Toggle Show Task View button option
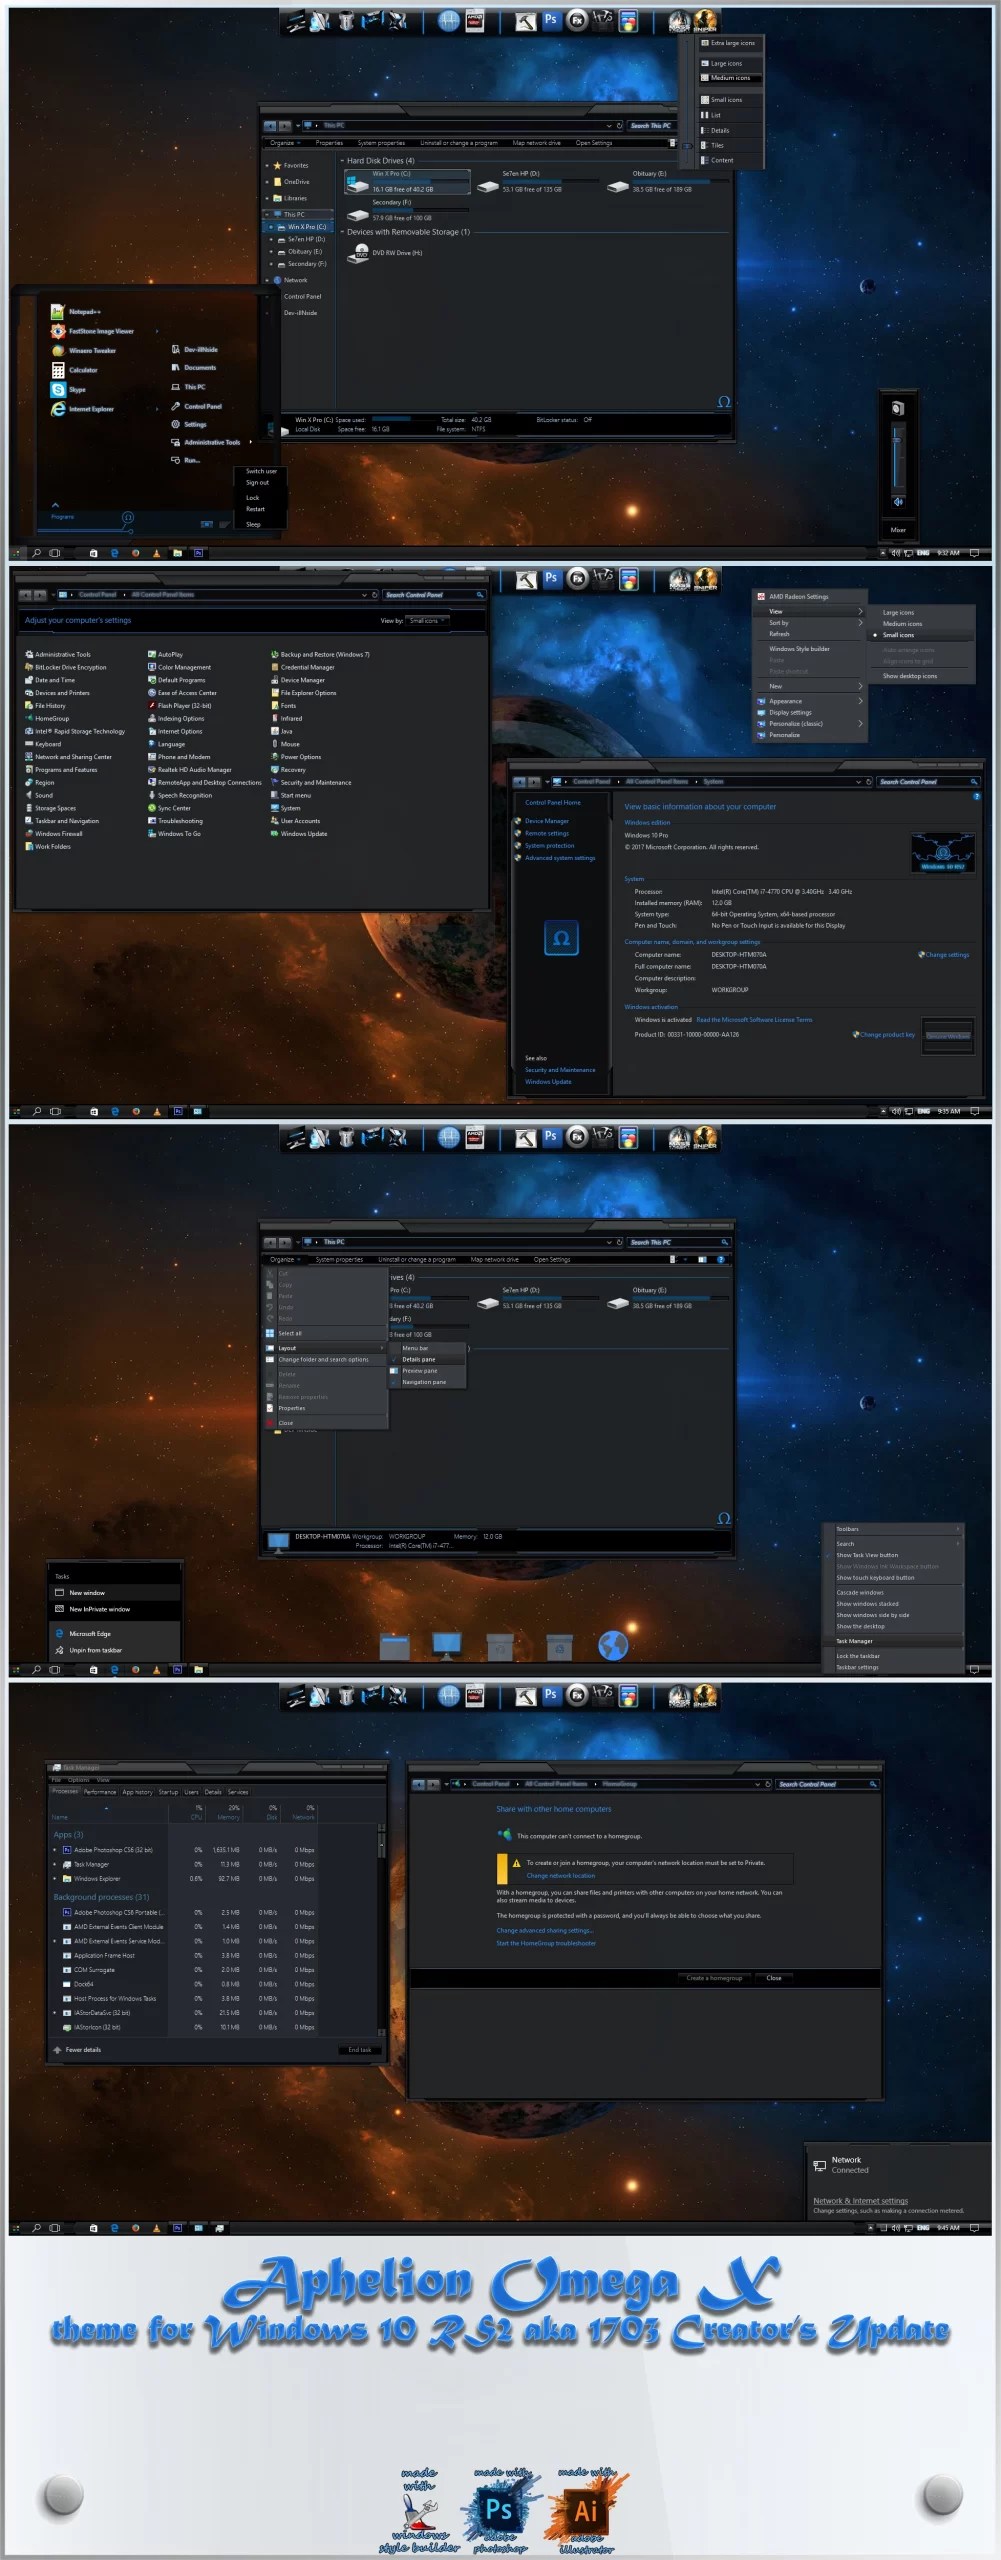This screenshot has height=2560, width=1001. point(867,1555)
